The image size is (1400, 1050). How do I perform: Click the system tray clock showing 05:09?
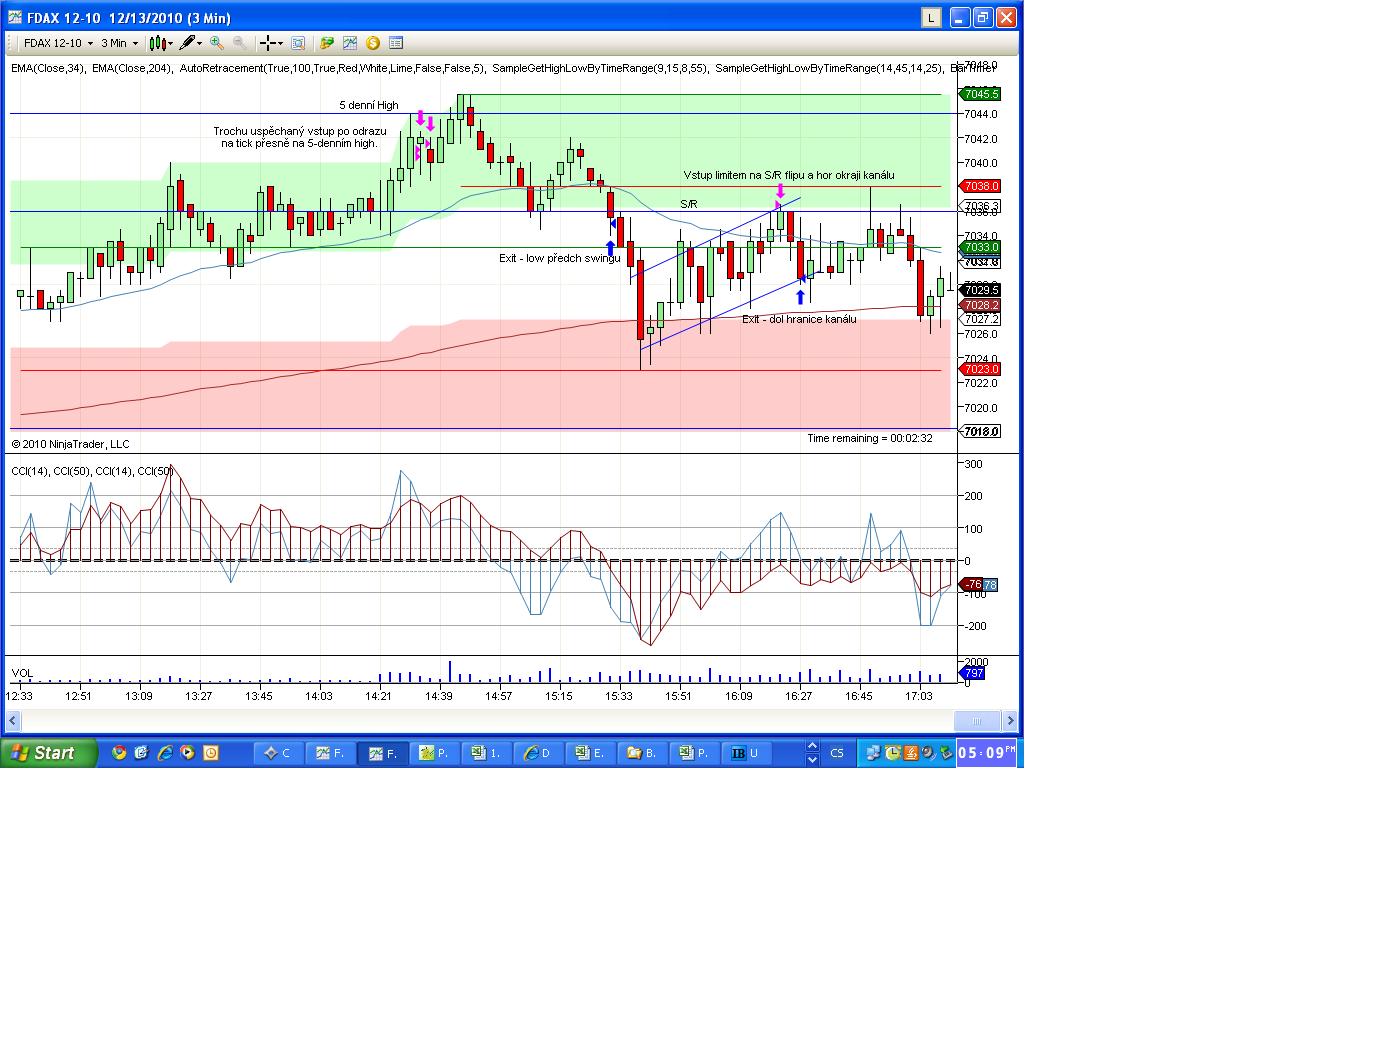click(x=986, y=753)
